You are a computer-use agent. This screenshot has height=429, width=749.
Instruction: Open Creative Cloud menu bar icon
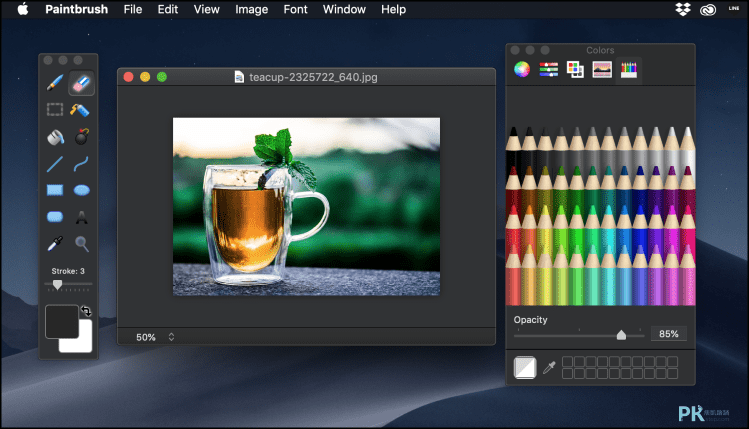point(708,10)
